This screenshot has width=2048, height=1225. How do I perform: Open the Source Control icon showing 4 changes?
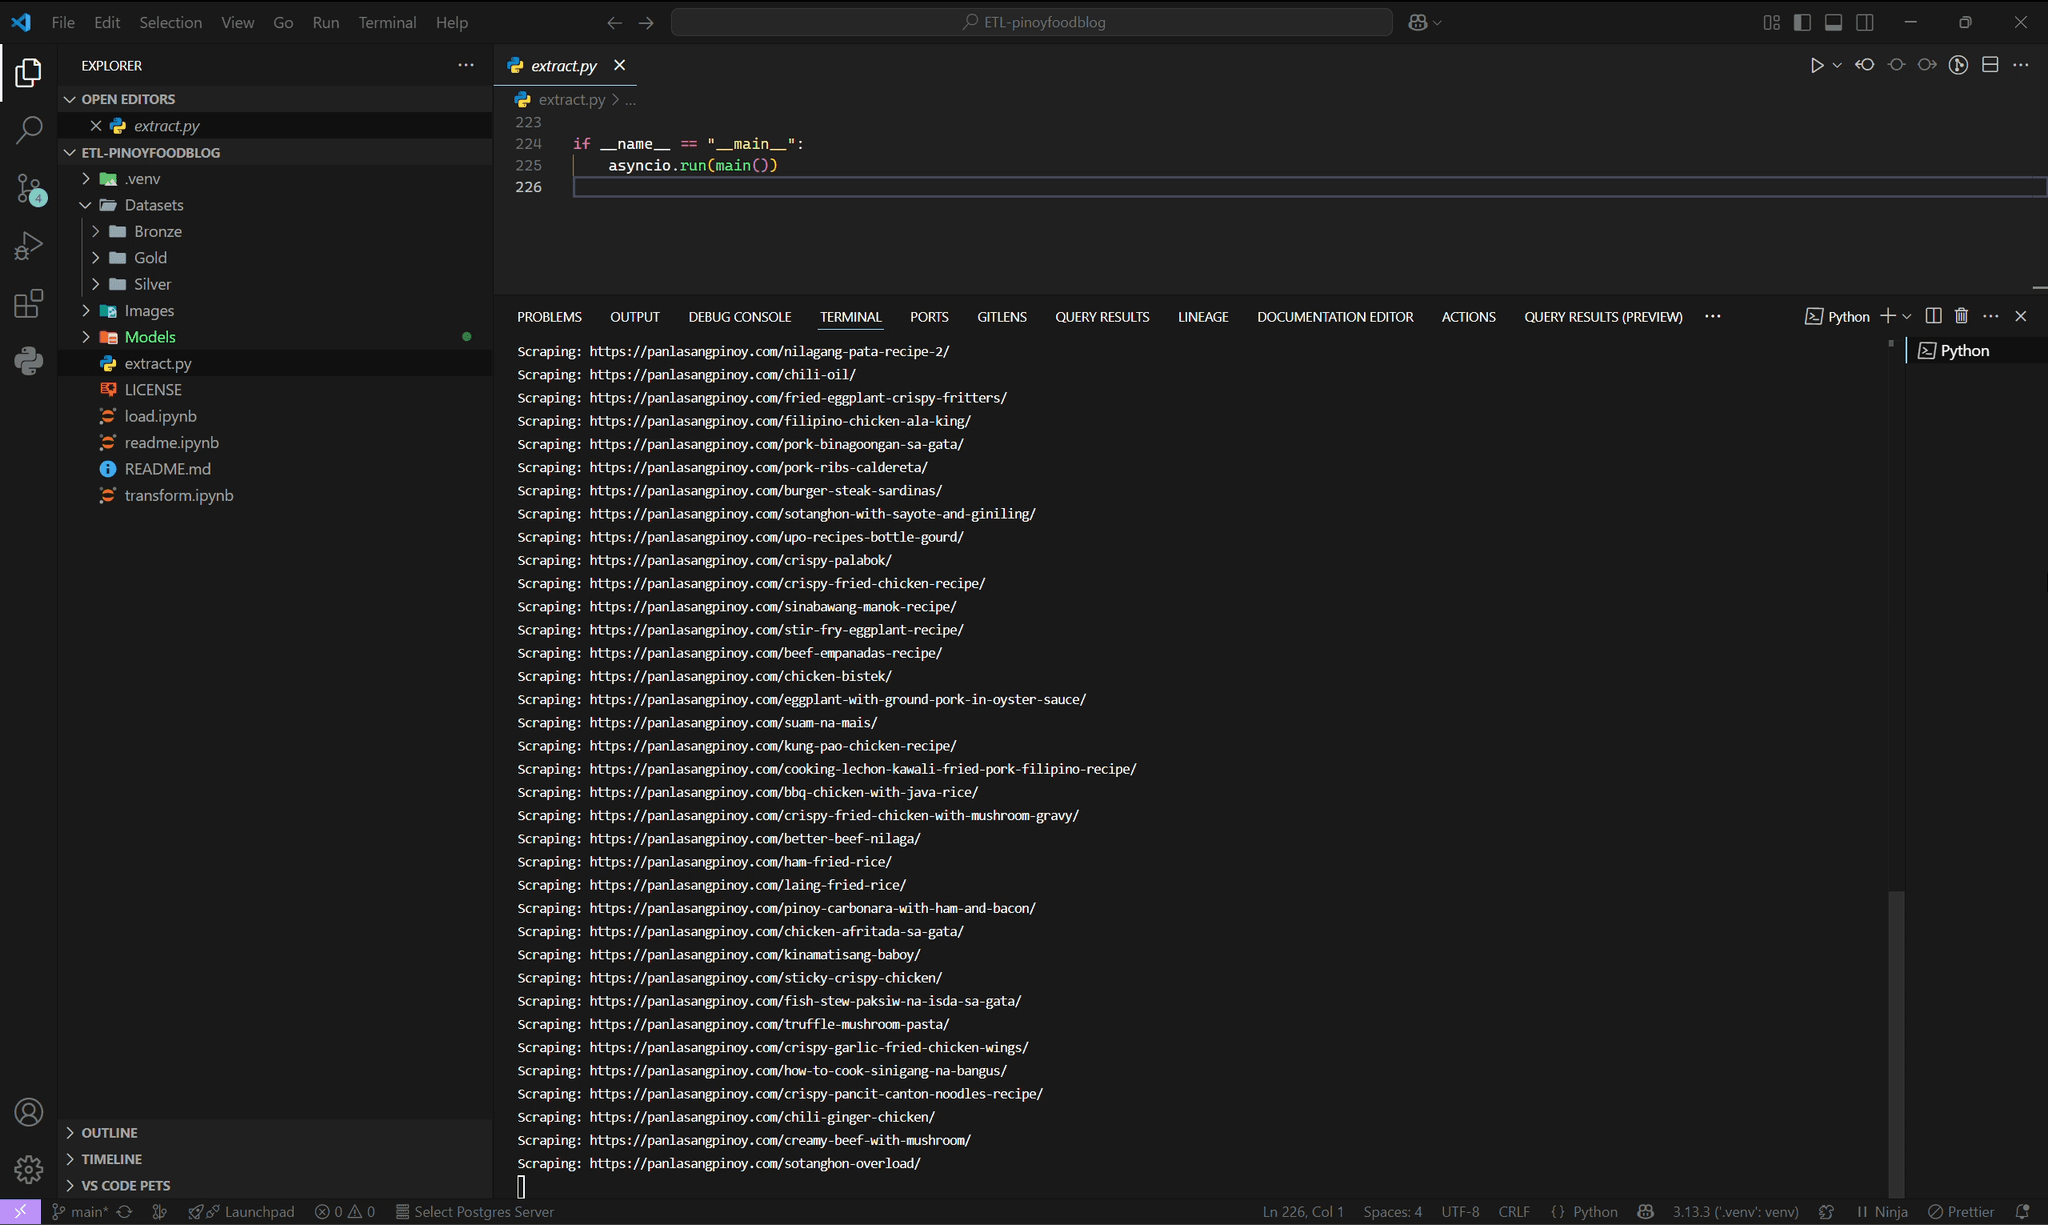[27, 190]
